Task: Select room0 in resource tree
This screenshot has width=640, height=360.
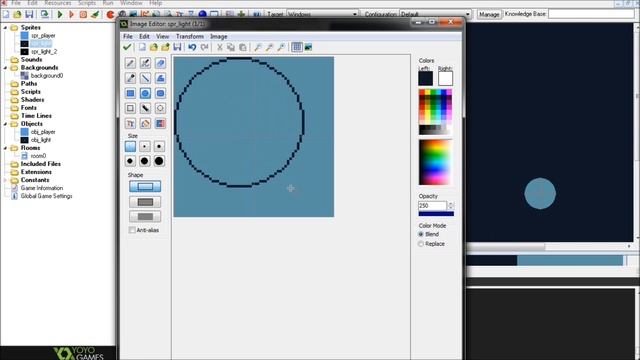Action: [38, 156]
